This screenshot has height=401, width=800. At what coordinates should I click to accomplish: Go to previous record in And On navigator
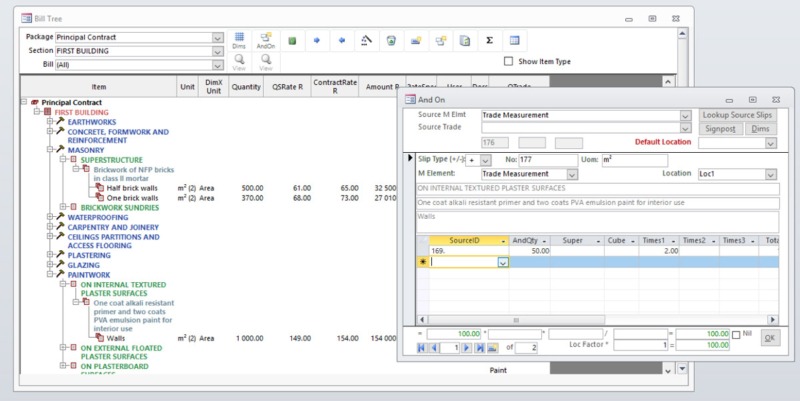click(434, 348)
